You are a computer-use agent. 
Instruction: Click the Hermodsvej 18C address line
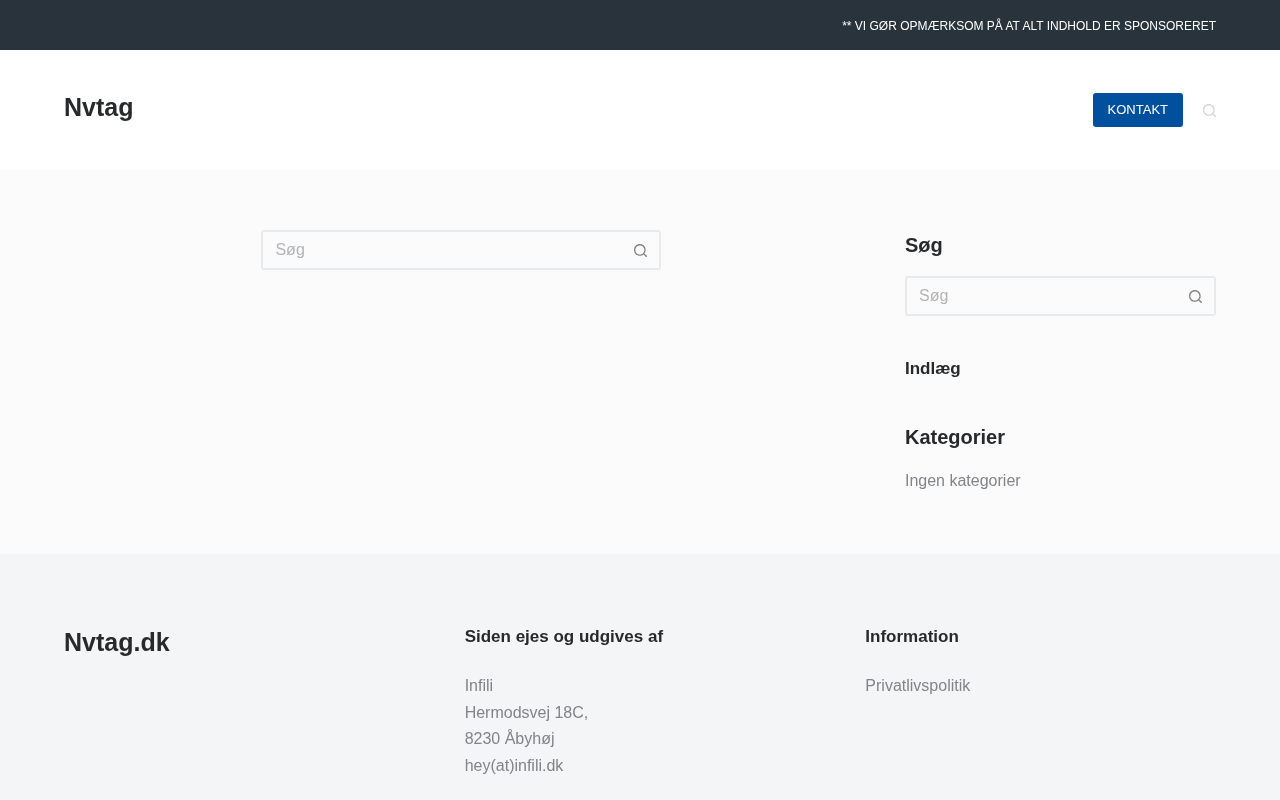point(526,713)
